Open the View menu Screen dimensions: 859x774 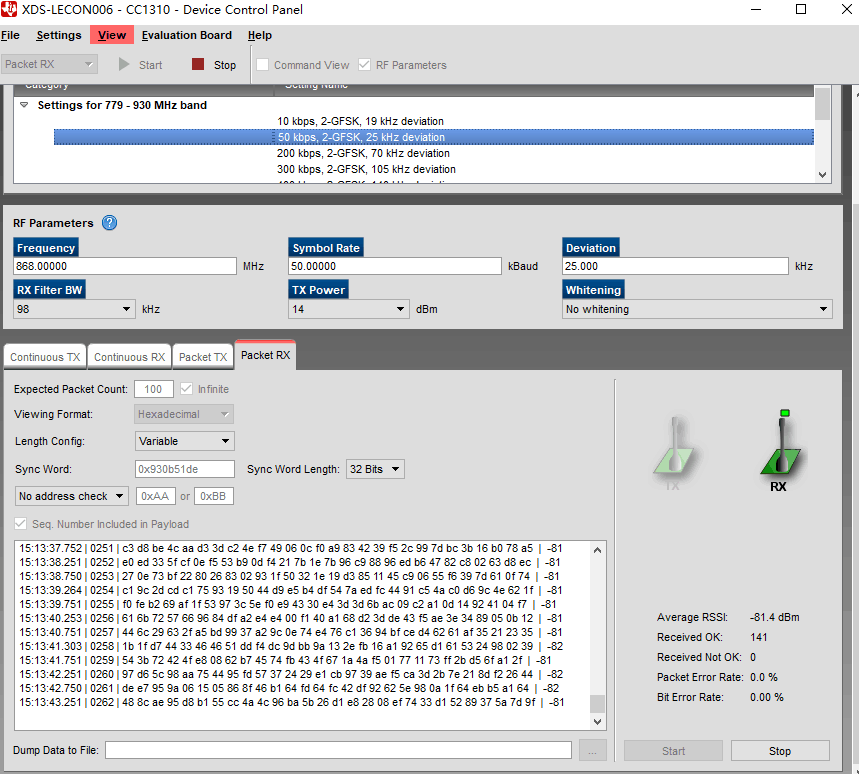[112, 35]
